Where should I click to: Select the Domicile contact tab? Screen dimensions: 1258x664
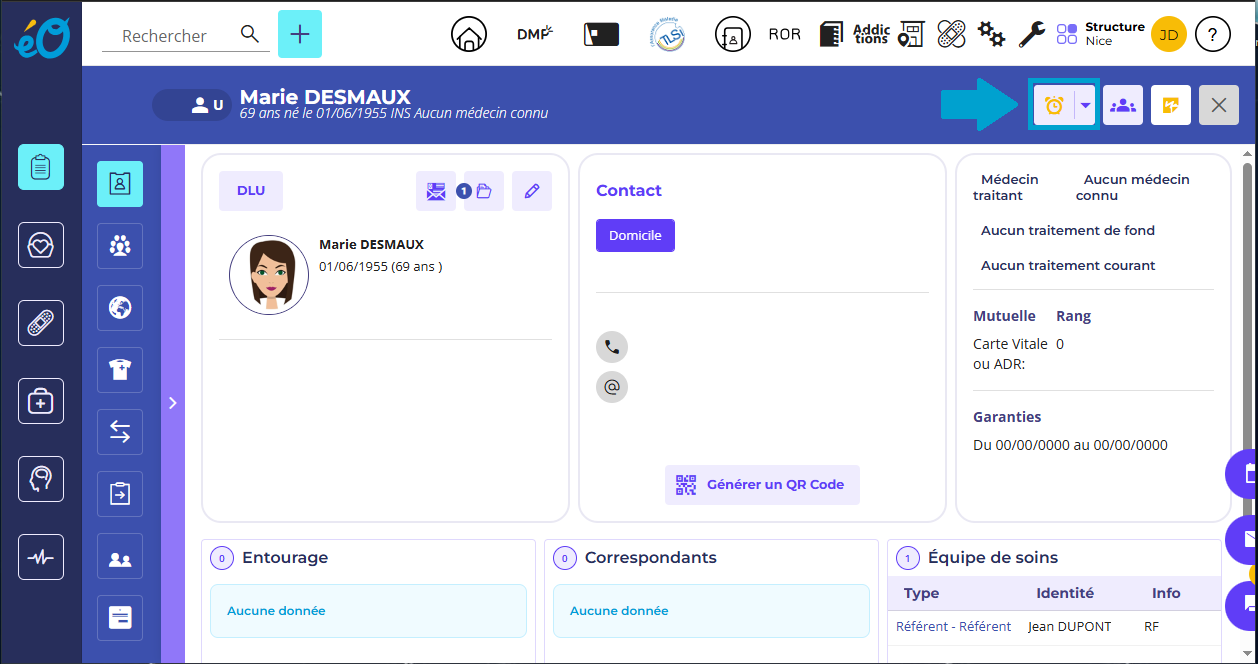(x=635, y=236)
